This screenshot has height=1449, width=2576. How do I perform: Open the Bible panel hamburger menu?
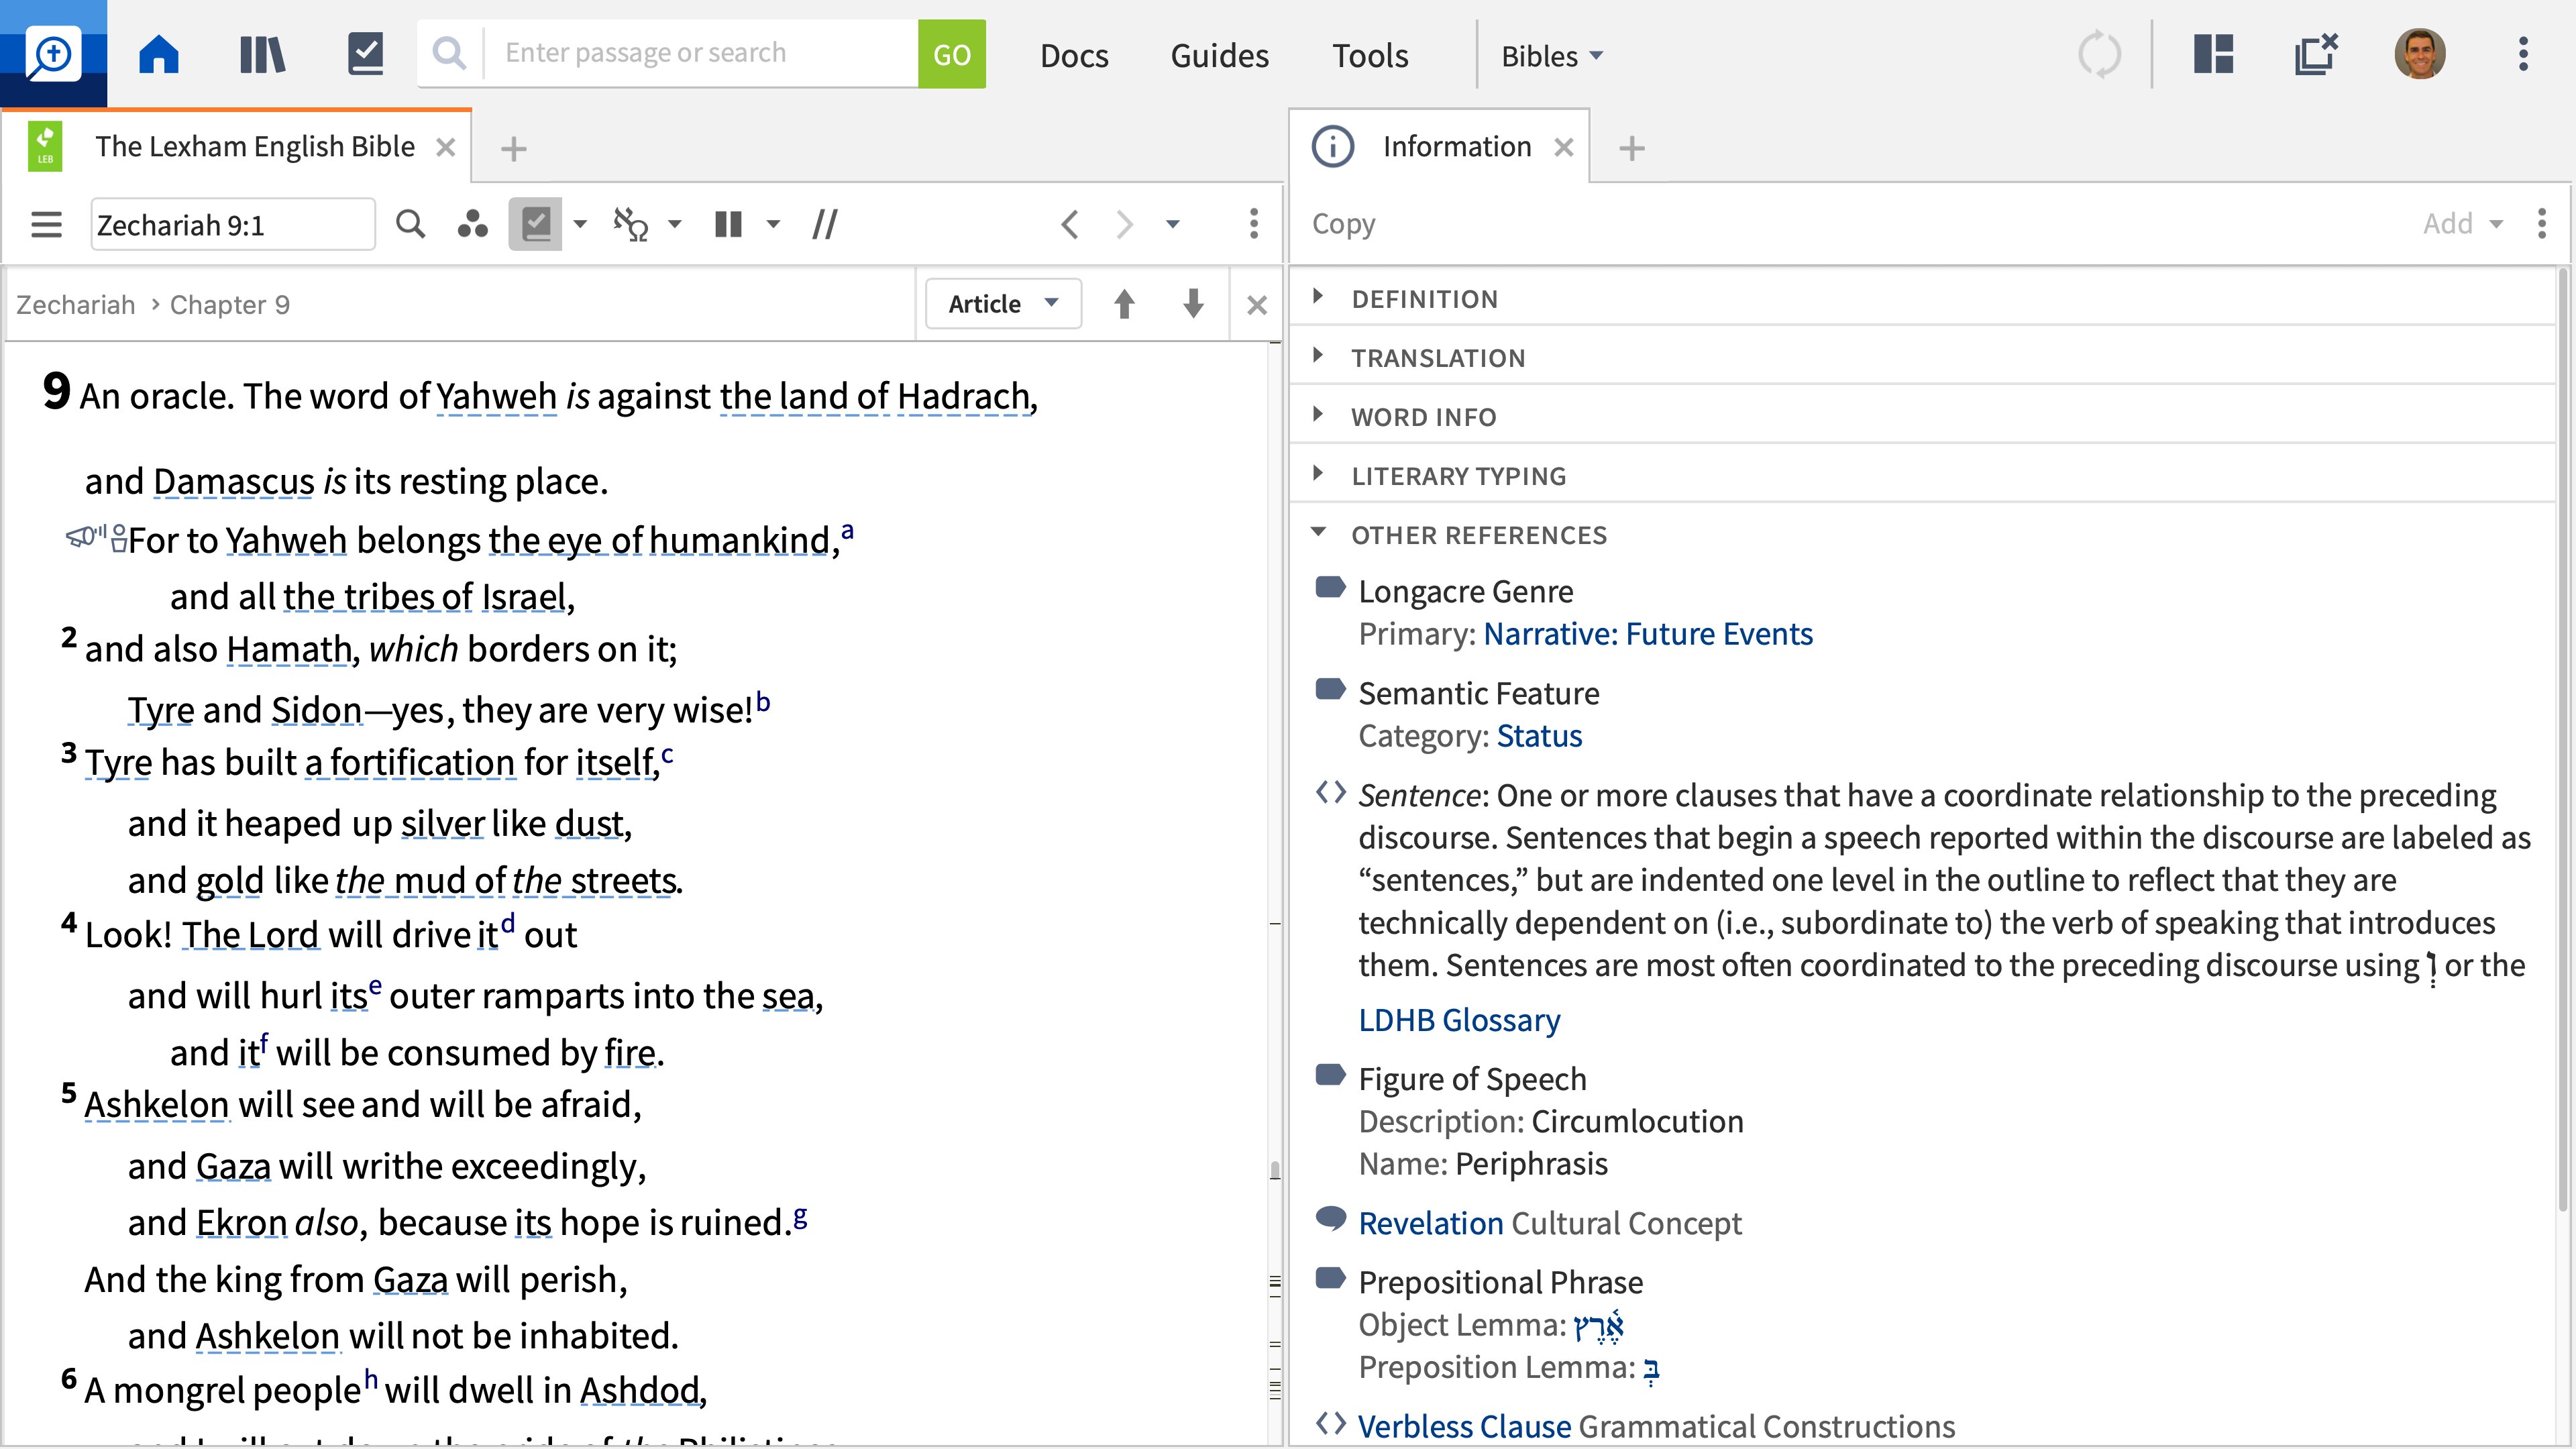46,224
